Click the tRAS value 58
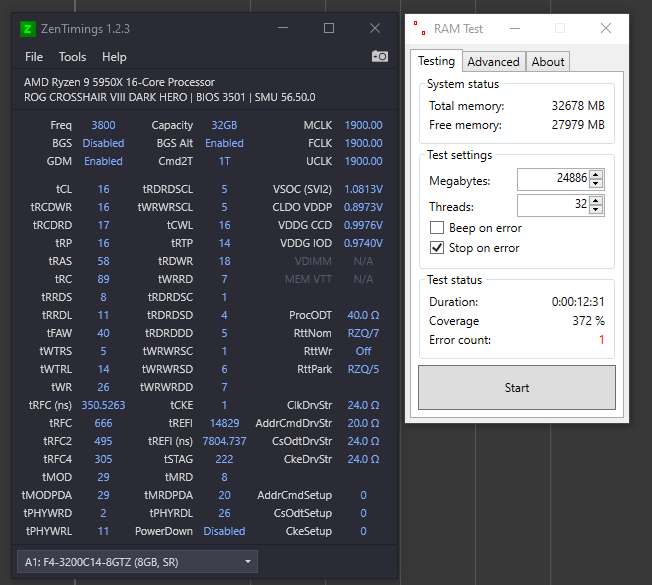Image resolution: width=652 pixels, height=585 pixels. [x=103, y=261]
